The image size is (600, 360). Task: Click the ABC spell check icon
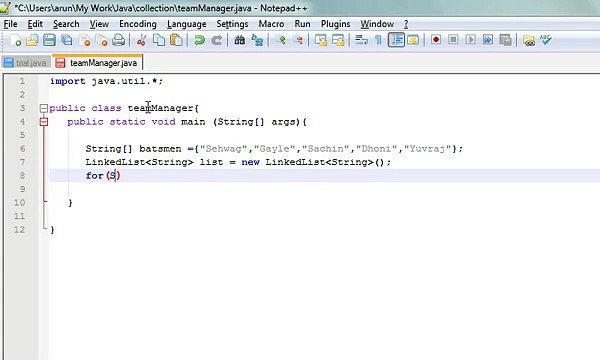[546, 40]
